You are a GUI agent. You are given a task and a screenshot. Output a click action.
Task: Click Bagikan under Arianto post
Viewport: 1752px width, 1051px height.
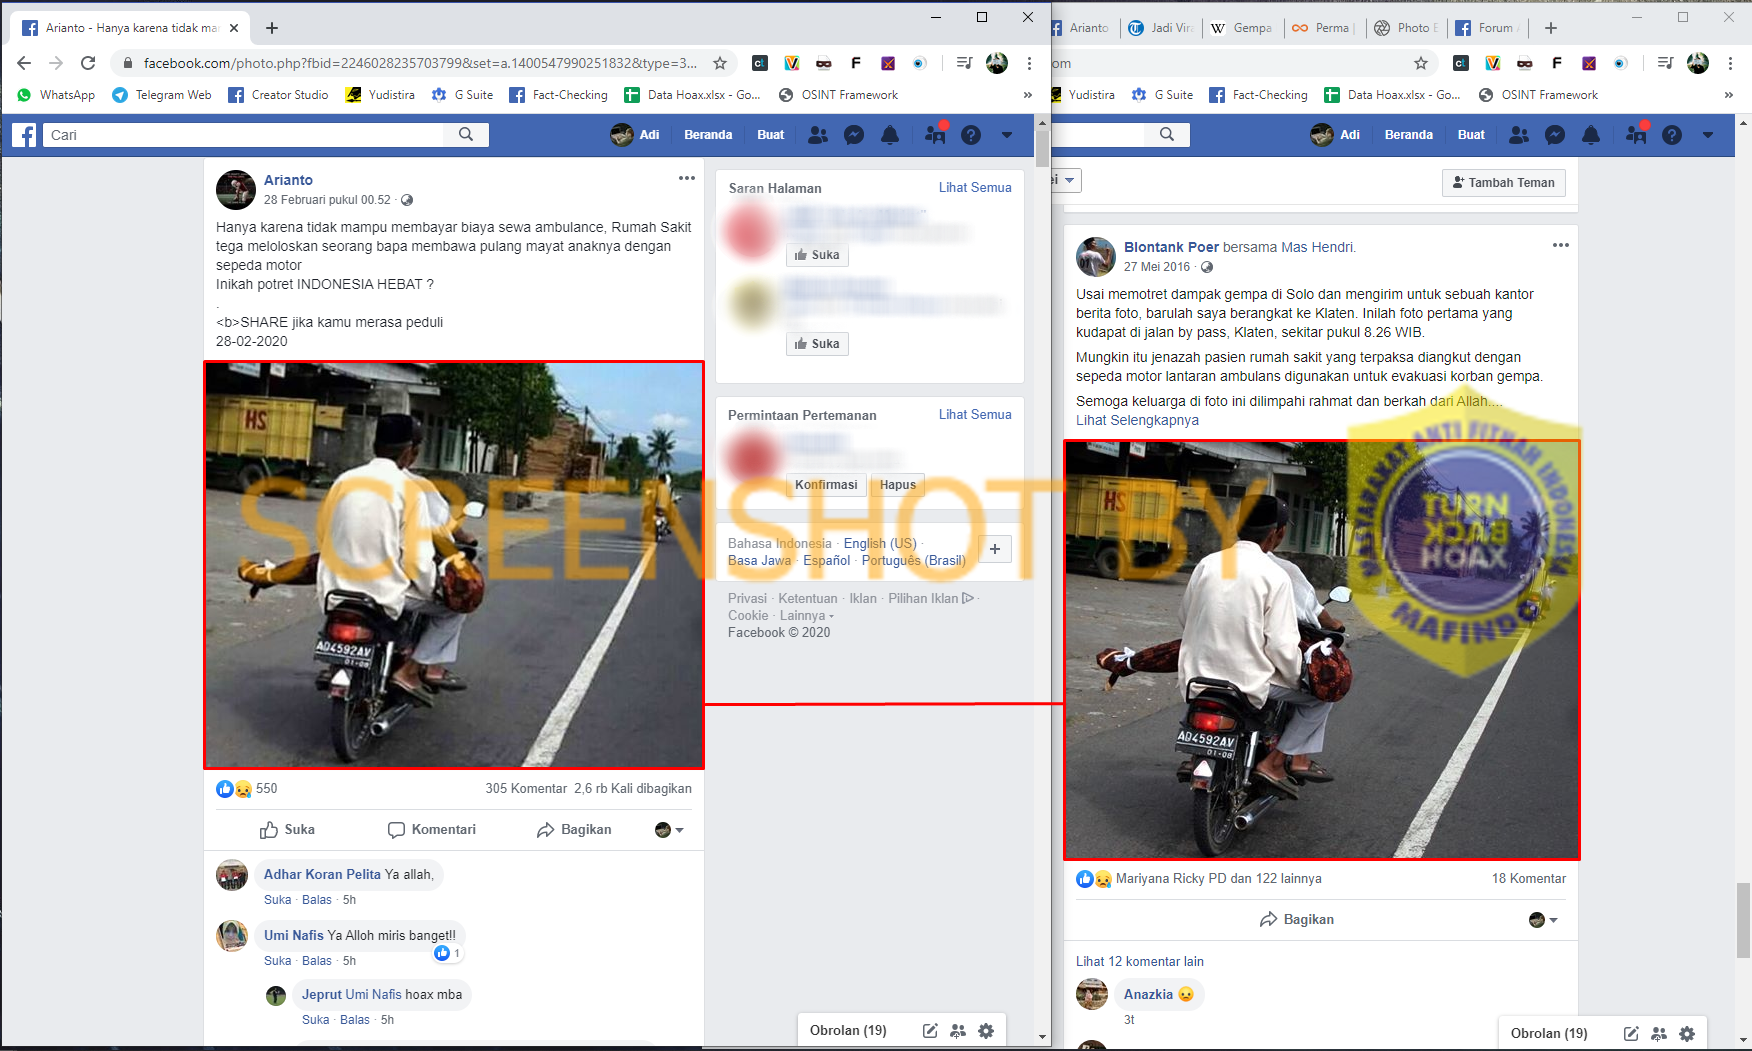tap(574, 830)
